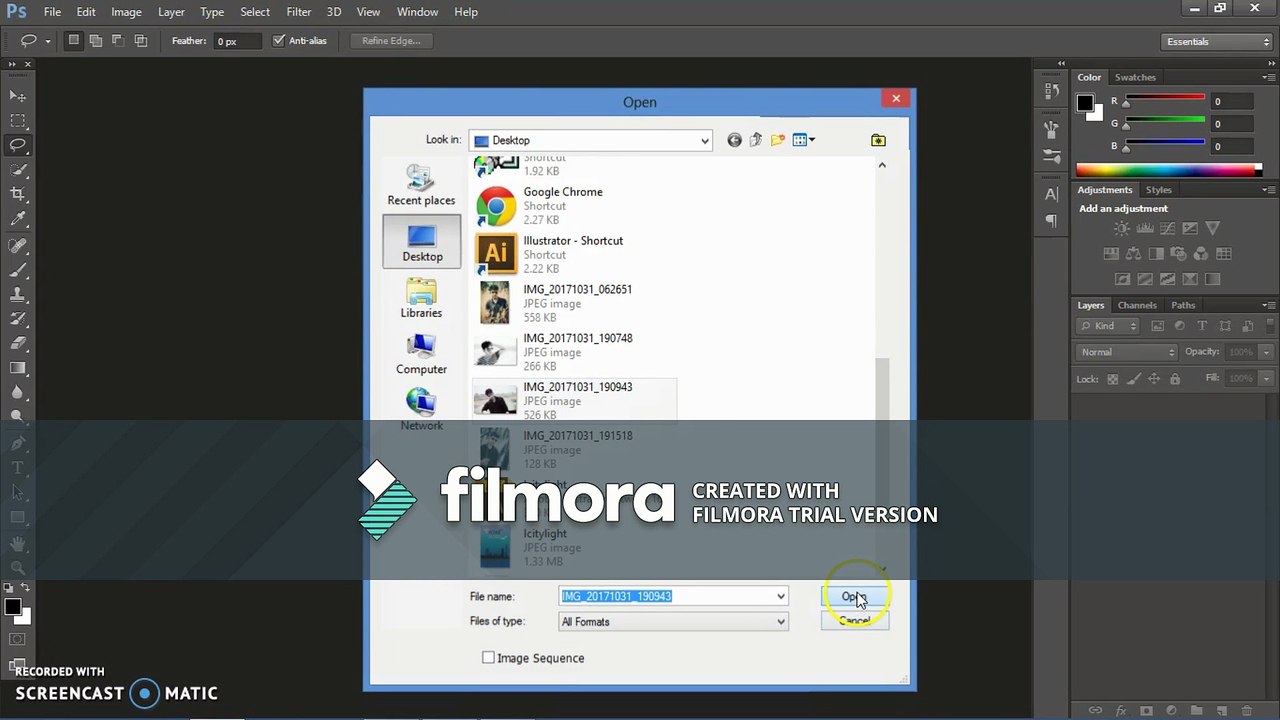
Task: Select the IMG_20171031_062651 thumbnail
Action: [495, 303]
